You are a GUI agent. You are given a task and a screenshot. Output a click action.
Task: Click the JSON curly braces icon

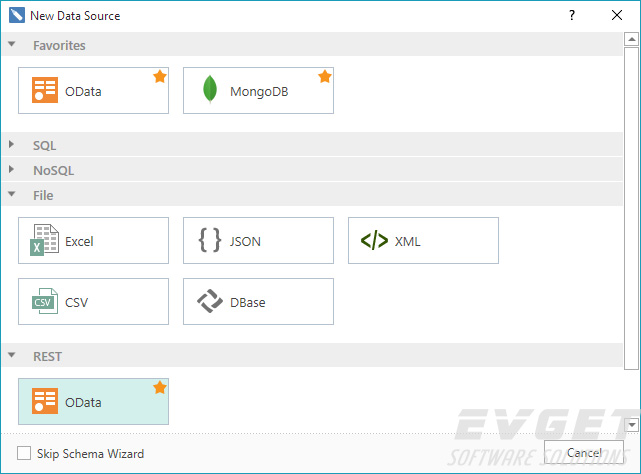[210, 240]
